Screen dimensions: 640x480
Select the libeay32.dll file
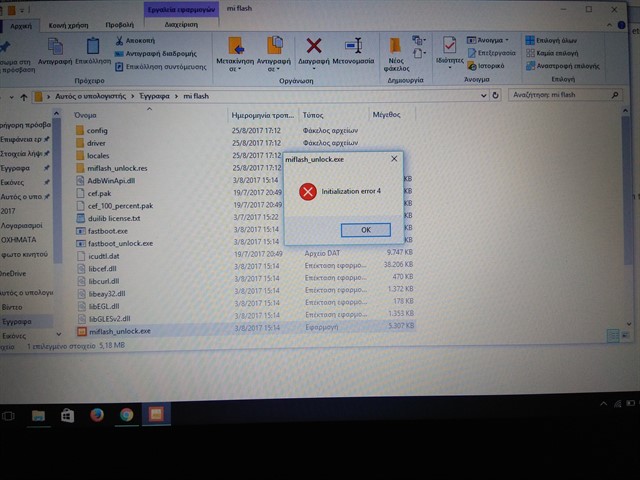107,293
